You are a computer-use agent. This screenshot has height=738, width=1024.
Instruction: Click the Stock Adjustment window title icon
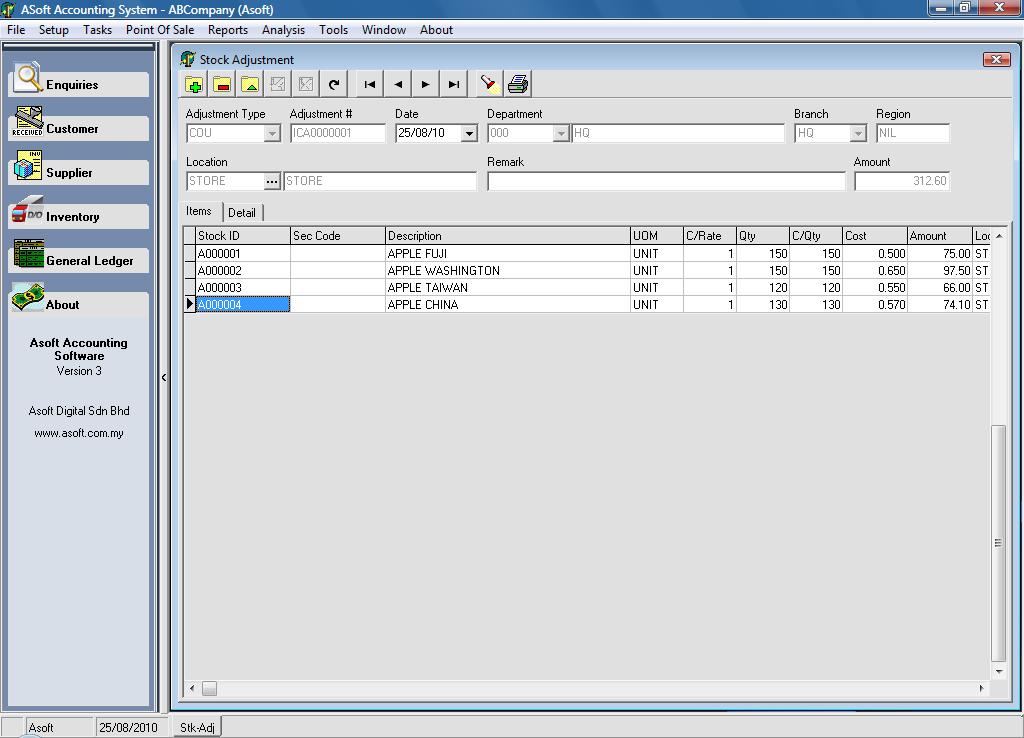(187, 59)
